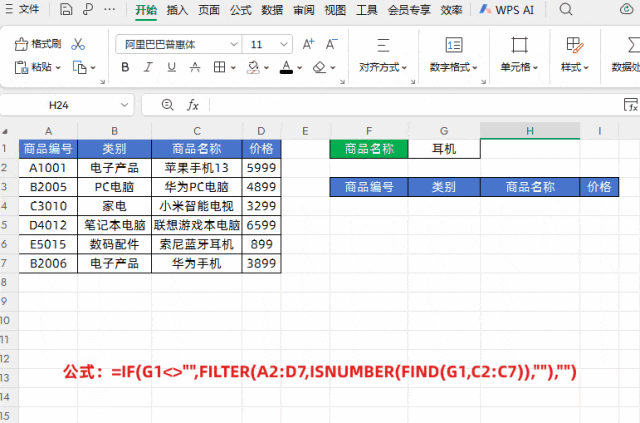Expand the eraser clear dropdown arrow
The height and width of the screenshot is (423, 640).
click(x=333, y=67)
